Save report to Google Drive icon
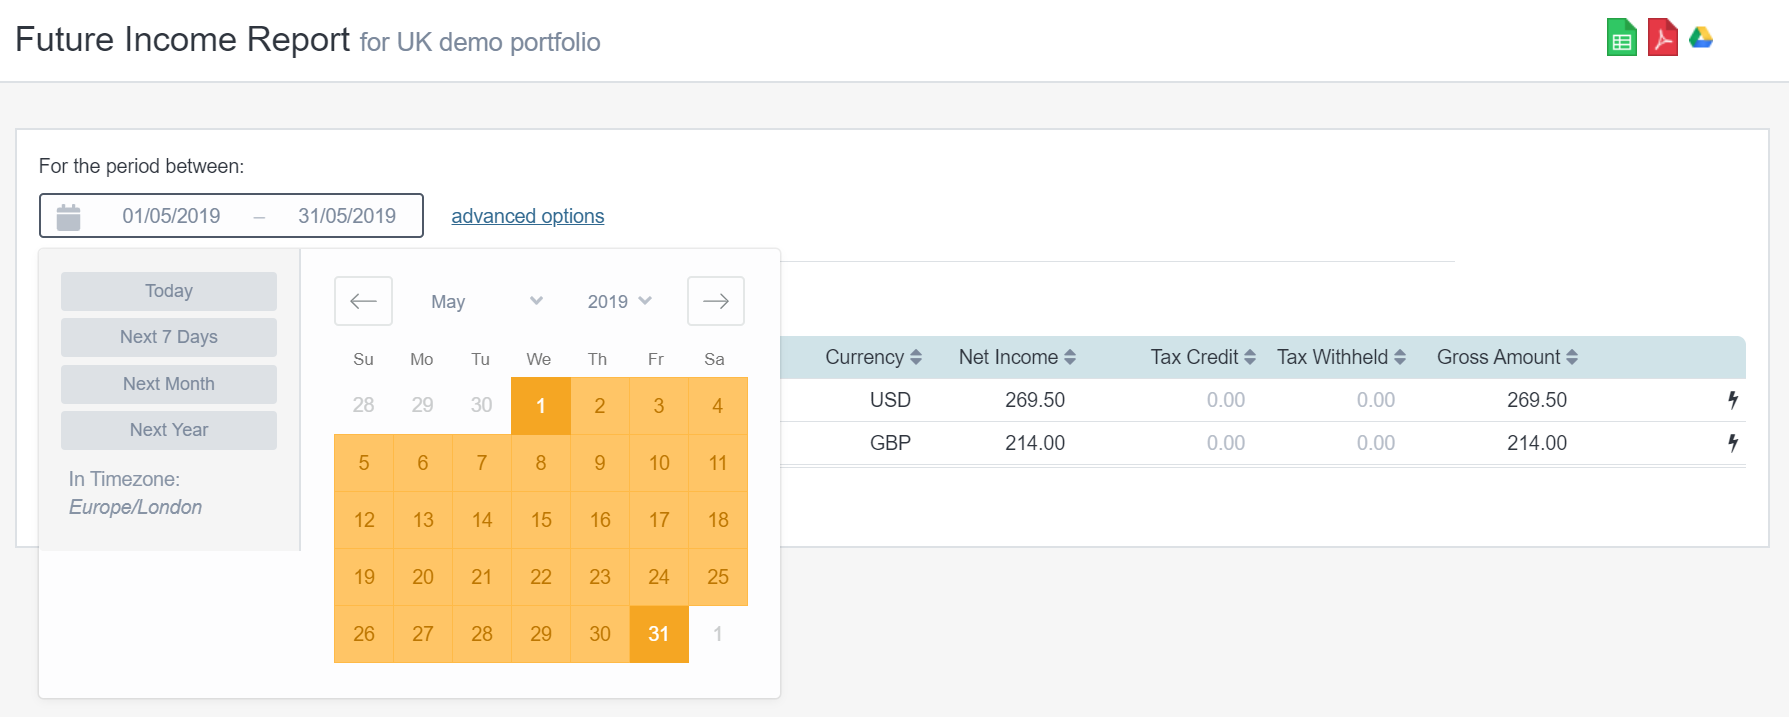 1701,38
